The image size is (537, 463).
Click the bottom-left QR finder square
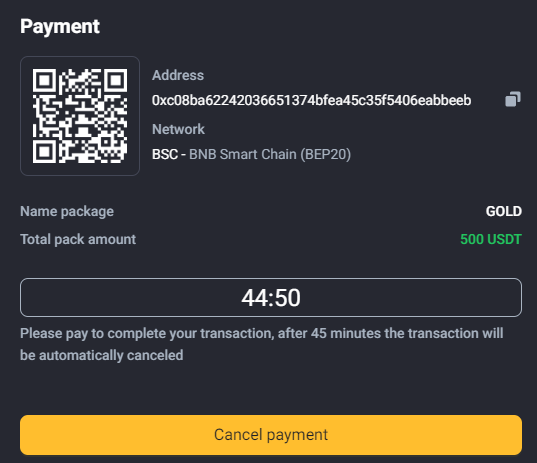point(45,151)
